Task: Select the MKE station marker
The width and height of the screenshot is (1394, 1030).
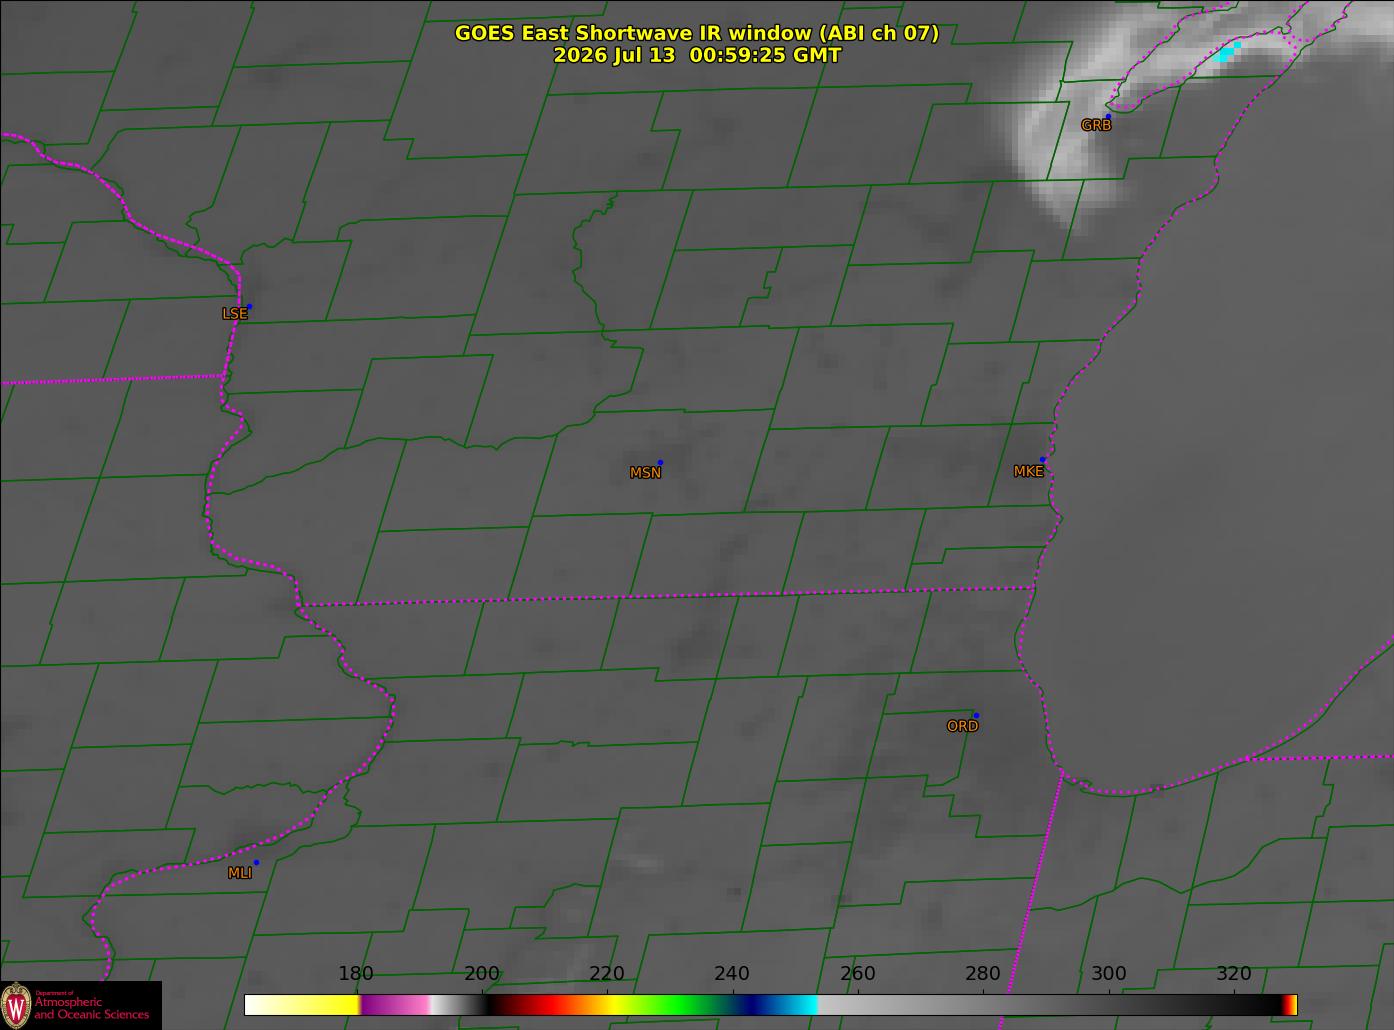Action: [1042, 460]
